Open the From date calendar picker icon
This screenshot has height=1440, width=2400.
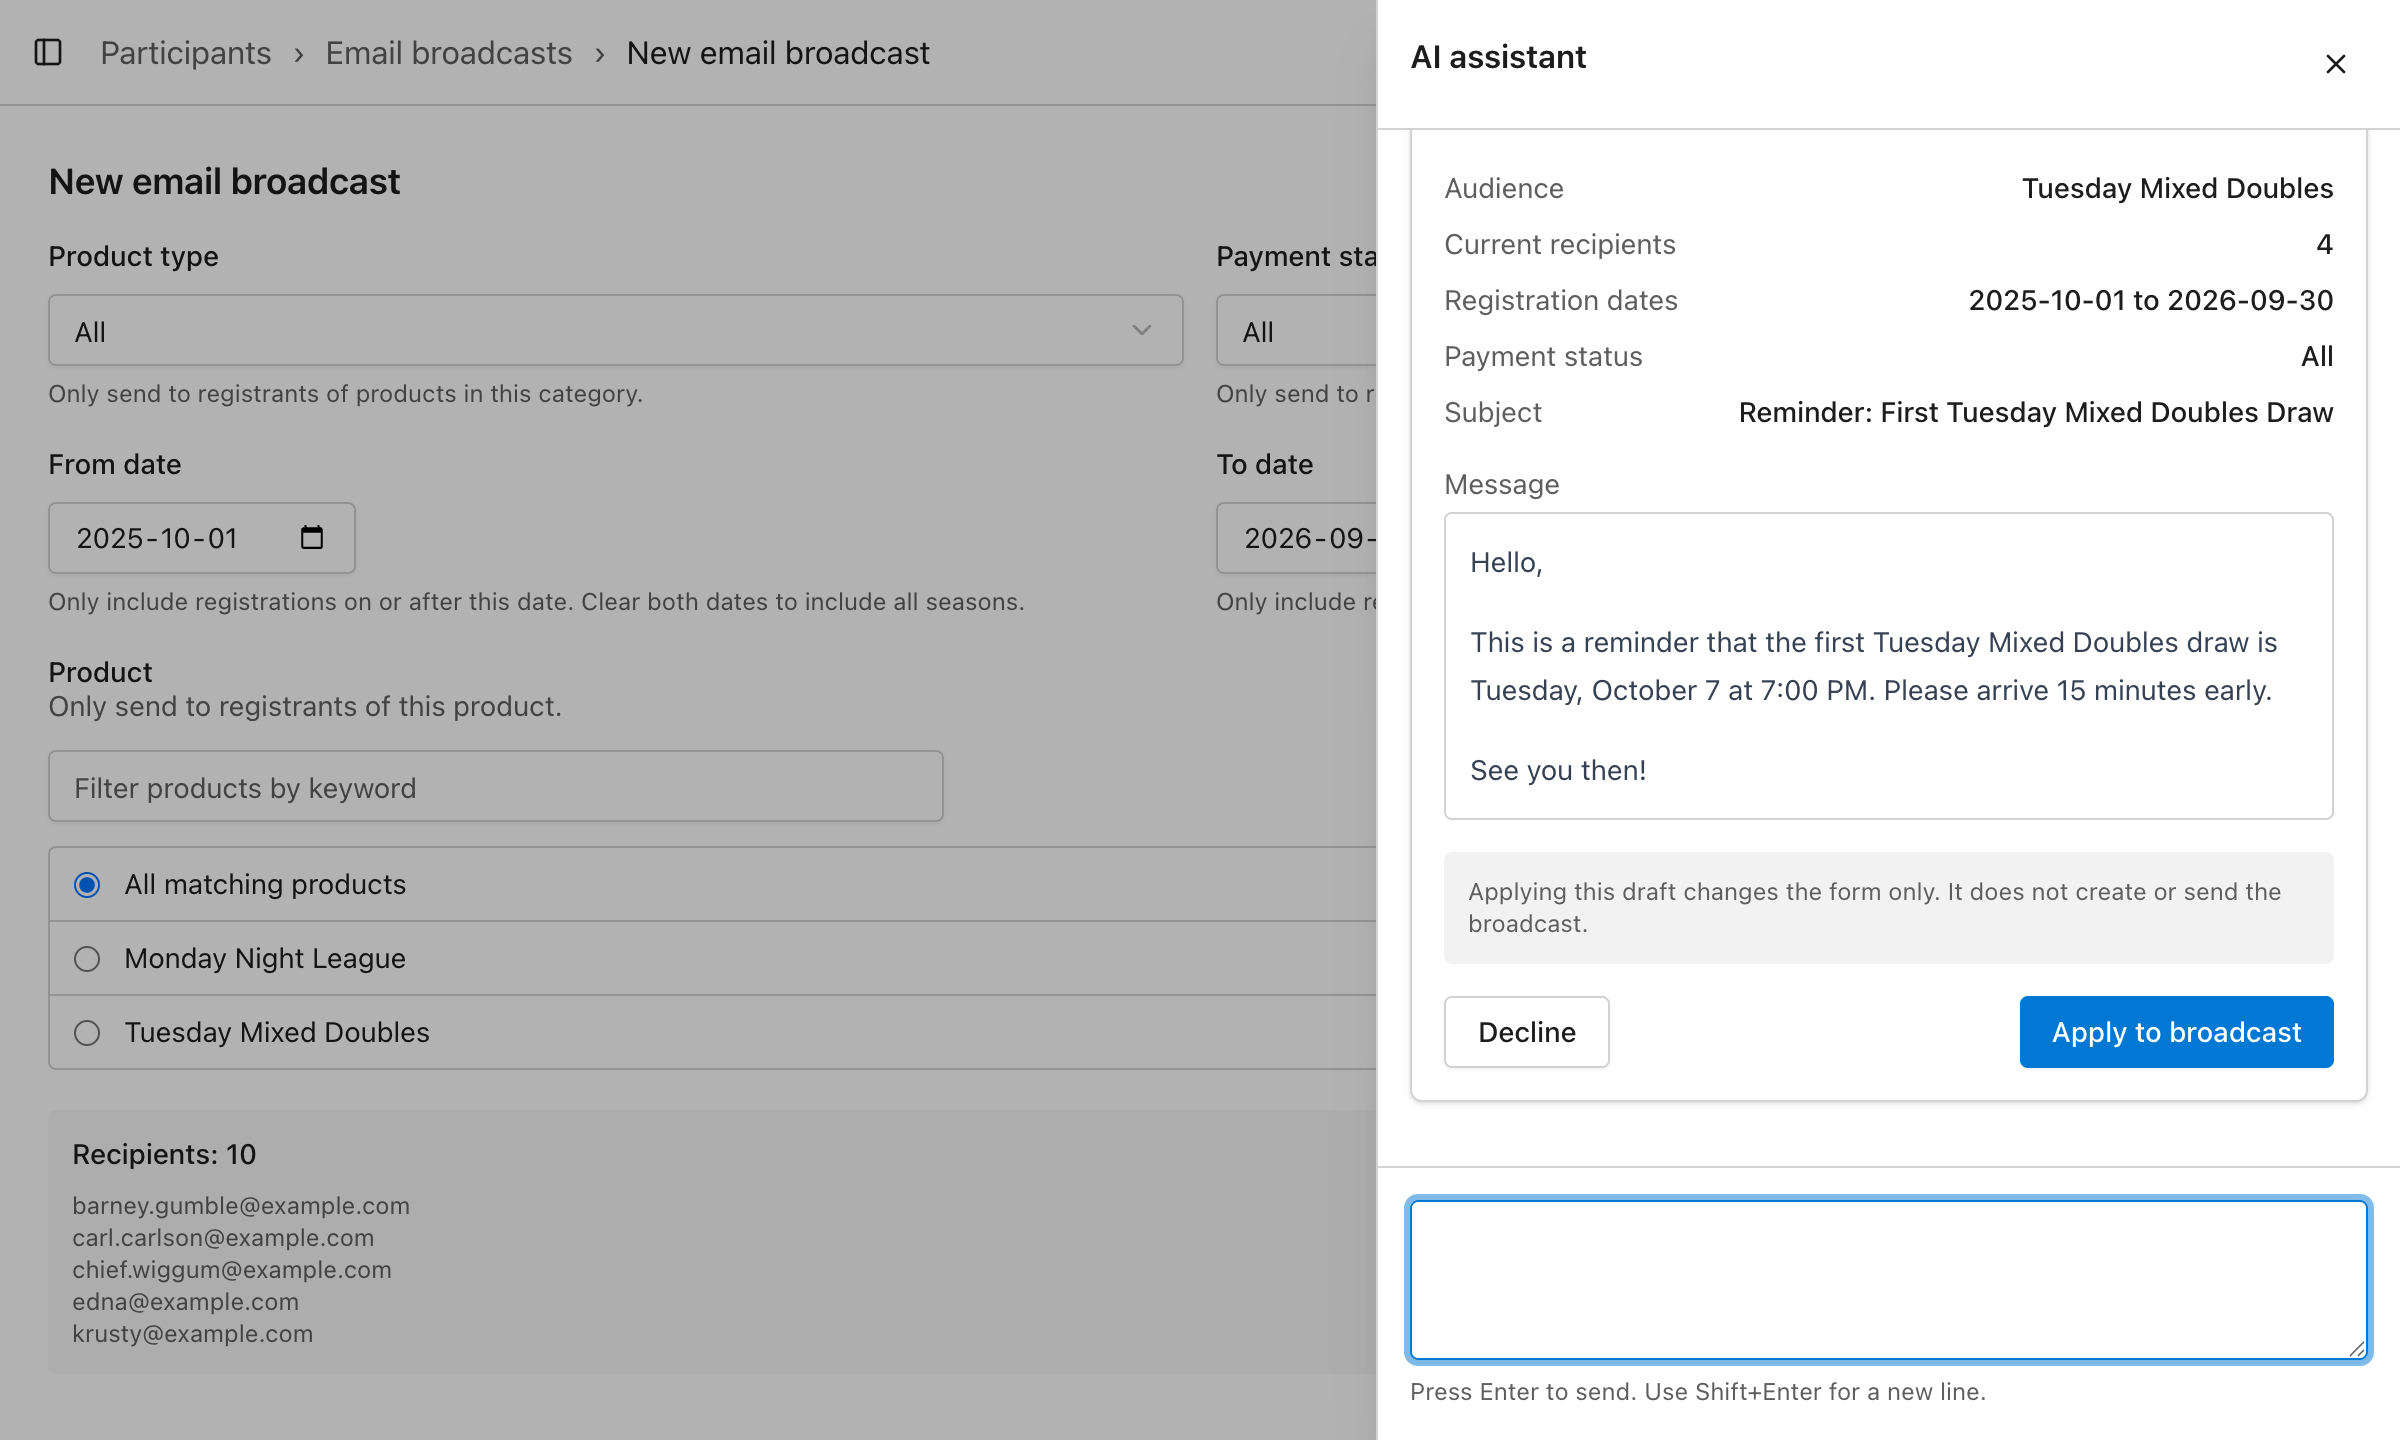312,538
